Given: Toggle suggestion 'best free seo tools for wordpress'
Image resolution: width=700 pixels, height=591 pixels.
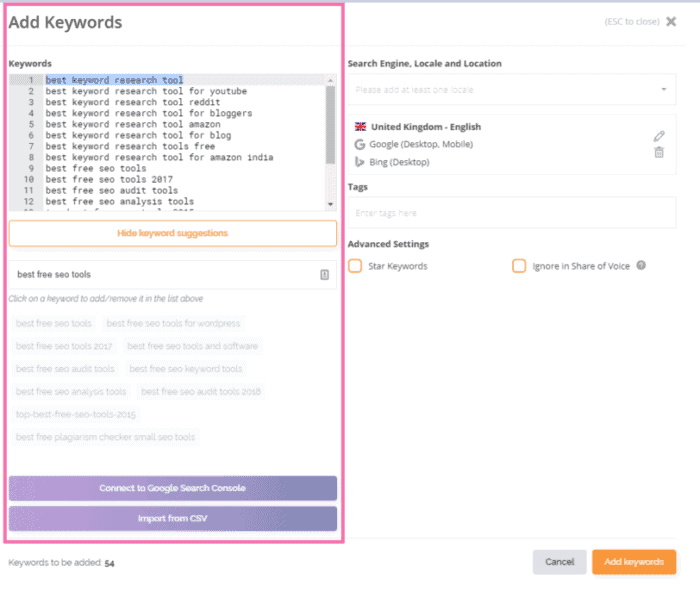Looking at the screenshot, I should pyautogui.click(x=173, y=323).
